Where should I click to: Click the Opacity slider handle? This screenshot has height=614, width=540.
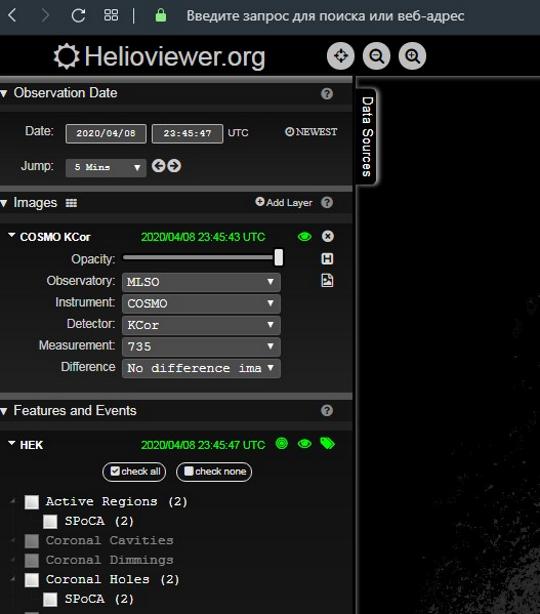278,258
